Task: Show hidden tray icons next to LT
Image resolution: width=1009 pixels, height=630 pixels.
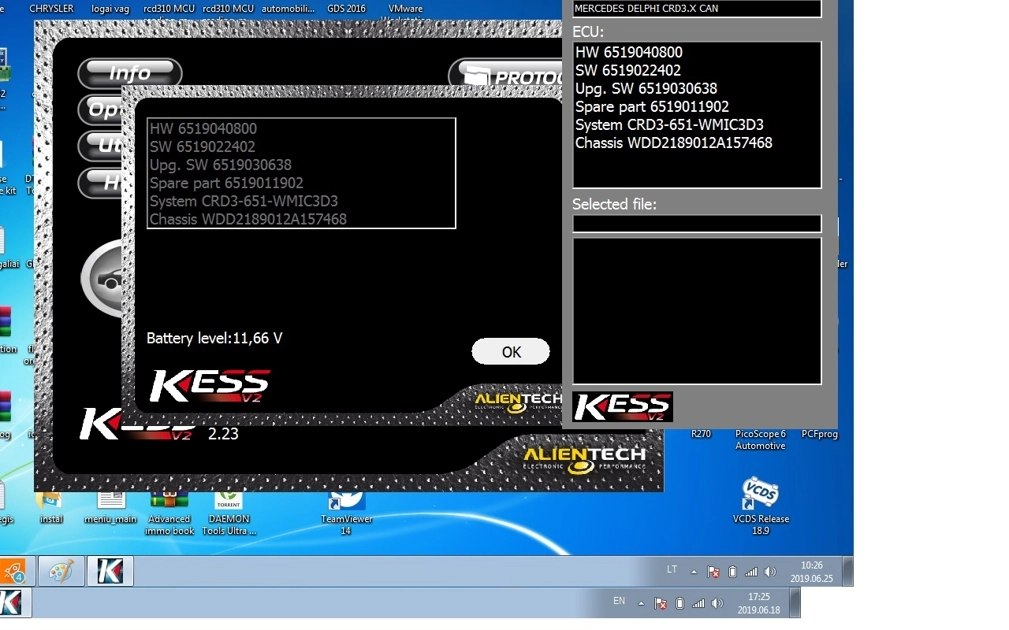Action: coord(694,571)
